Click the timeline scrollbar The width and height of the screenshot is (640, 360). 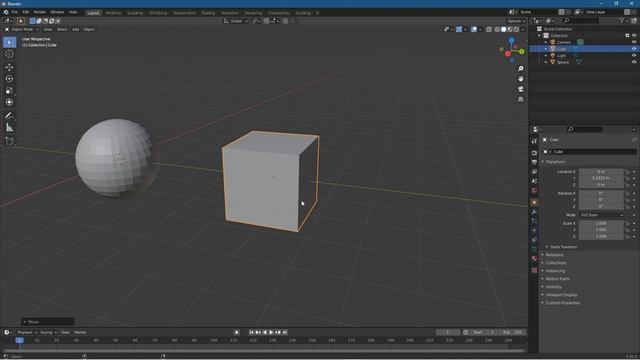(264, 350)
